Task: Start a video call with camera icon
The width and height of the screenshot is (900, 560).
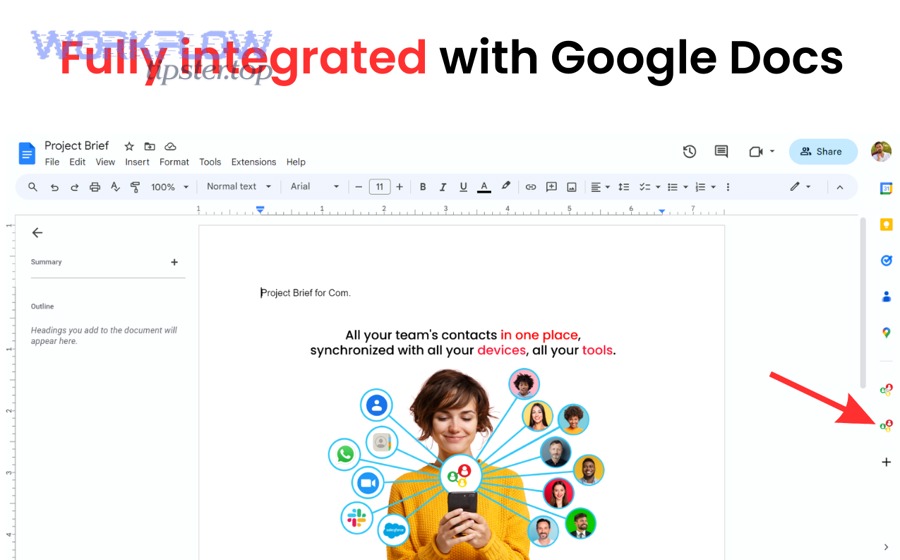Action: [756, 151]
